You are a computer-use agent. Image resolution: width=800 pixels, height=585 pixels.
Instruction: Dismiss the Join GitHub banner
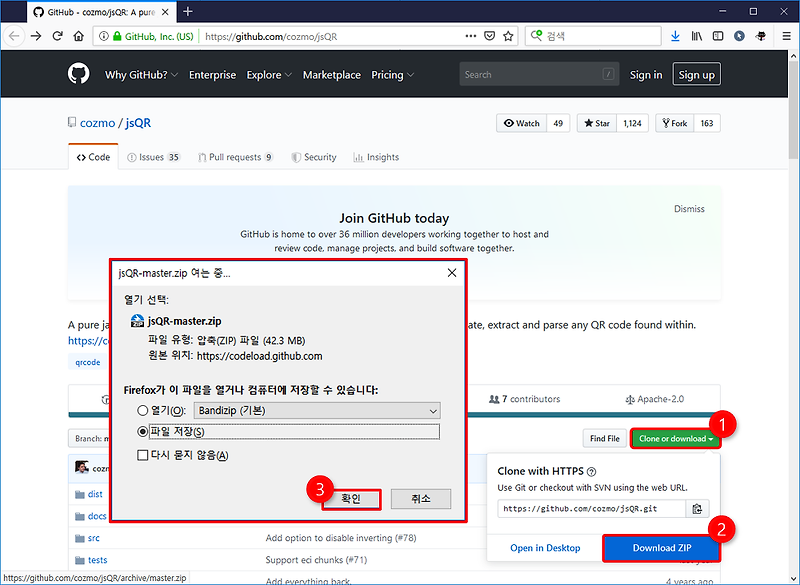[689, 209]
